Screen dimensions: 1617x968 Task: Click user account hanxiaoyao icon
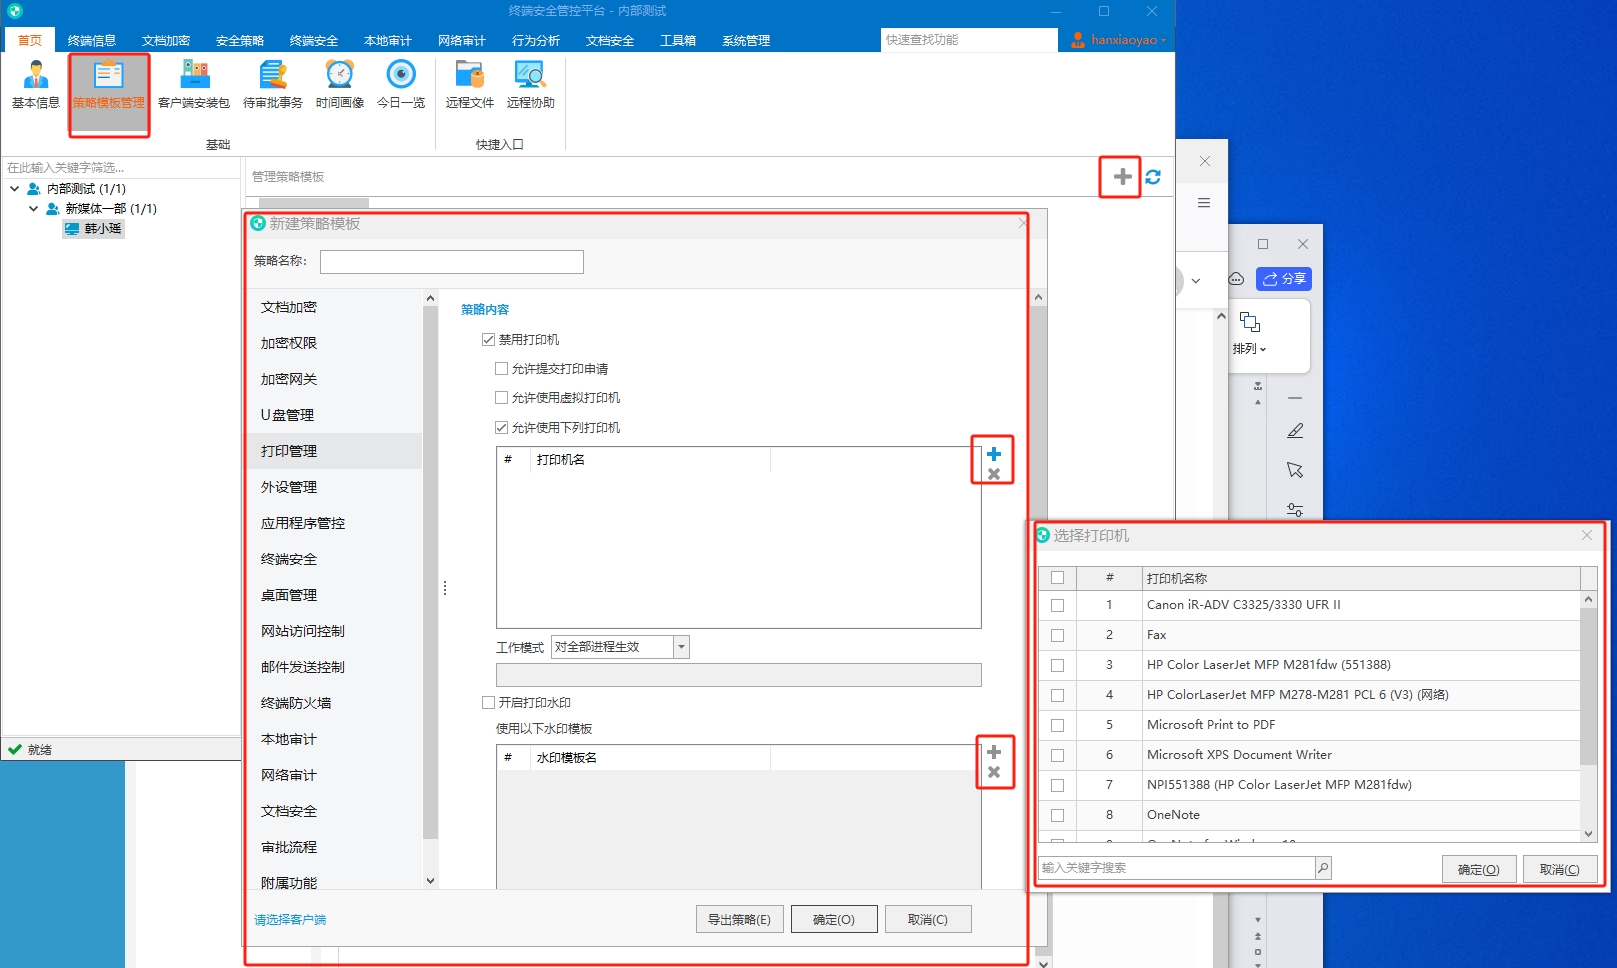(x=1078, y=40)
